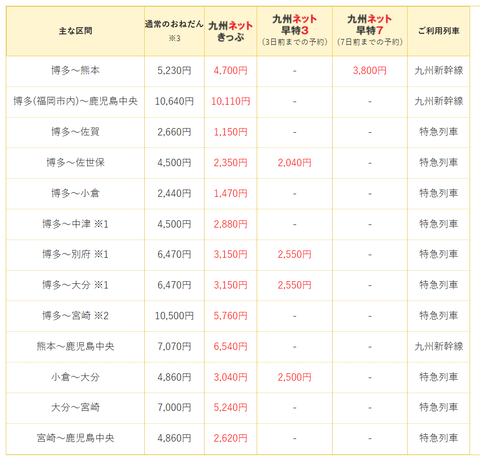Screen dimensions: 480x465
Task: Click the 3,040円 net ticket price
Action: 230,377
